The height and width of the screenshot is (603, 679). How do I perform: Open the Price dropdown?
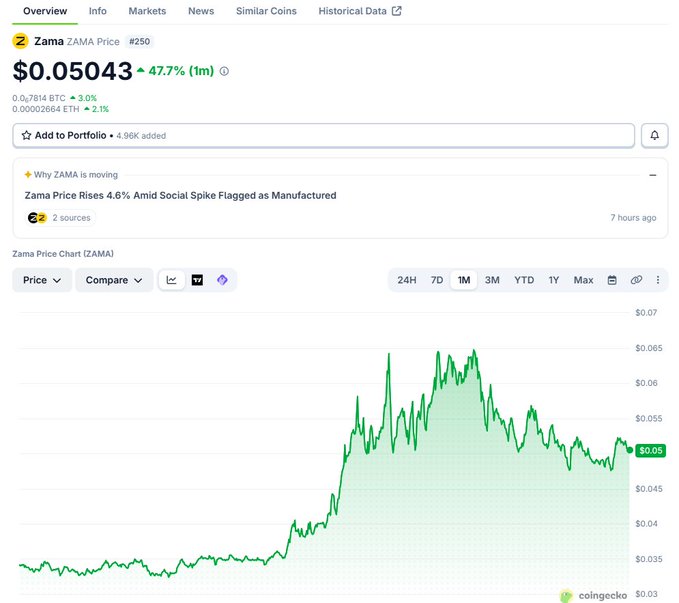[42, 280]
